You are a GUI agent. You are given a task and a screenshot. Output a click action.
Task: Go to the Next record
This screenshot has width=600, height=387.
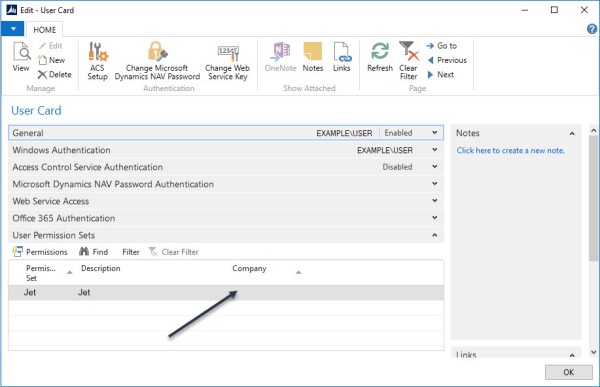click(440, 75)
